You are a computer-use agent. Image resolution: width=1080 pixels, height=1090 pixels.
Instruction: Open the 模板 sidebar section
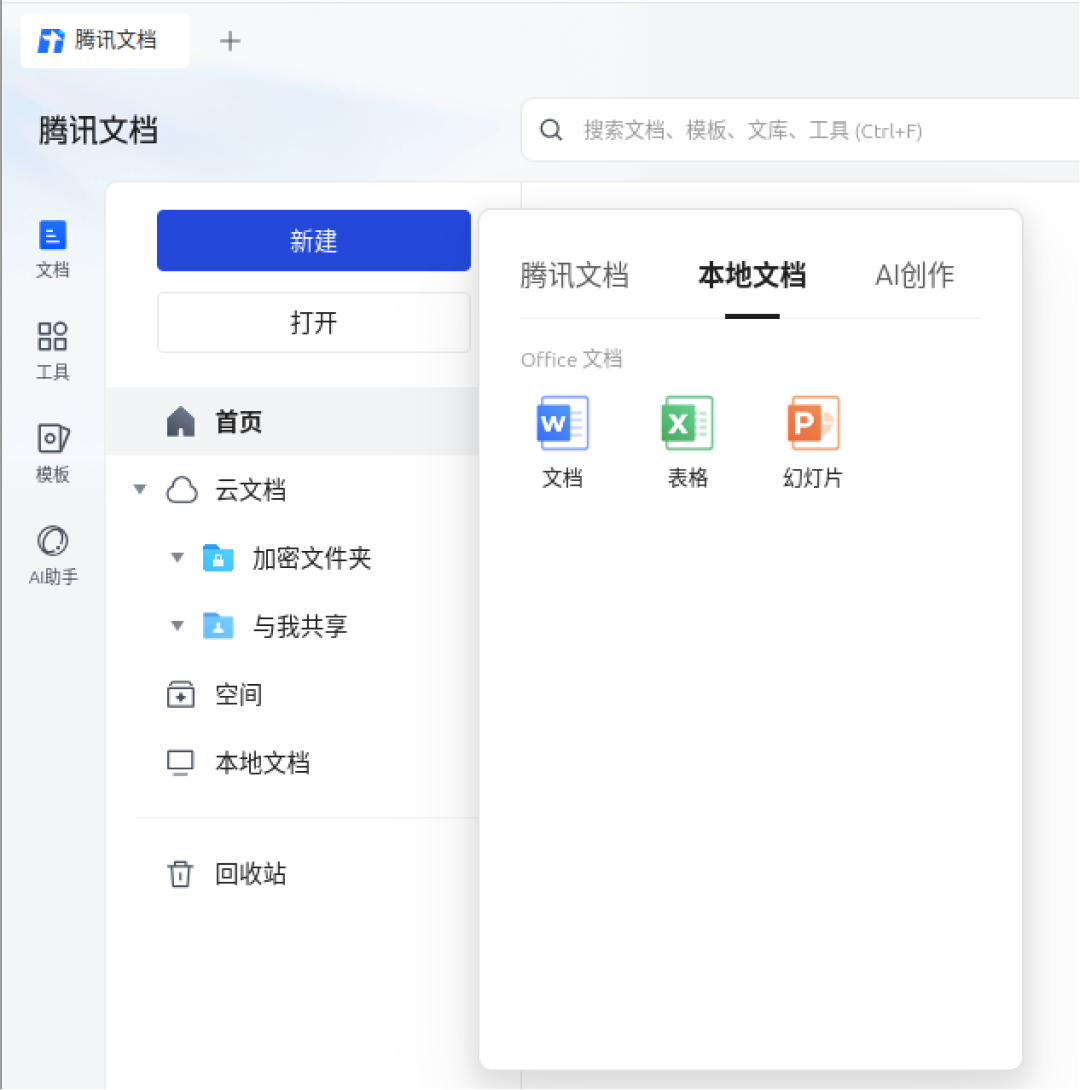(53, 453)
